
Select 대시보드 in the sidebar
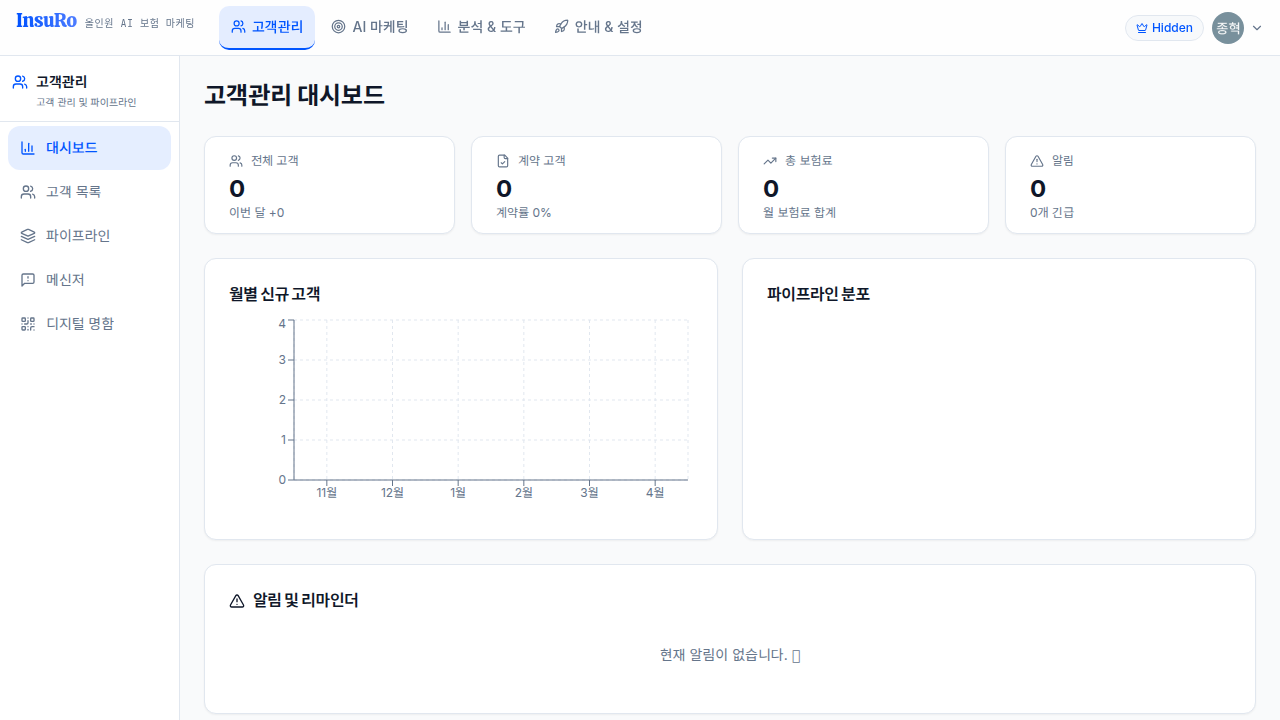(89, 148)
